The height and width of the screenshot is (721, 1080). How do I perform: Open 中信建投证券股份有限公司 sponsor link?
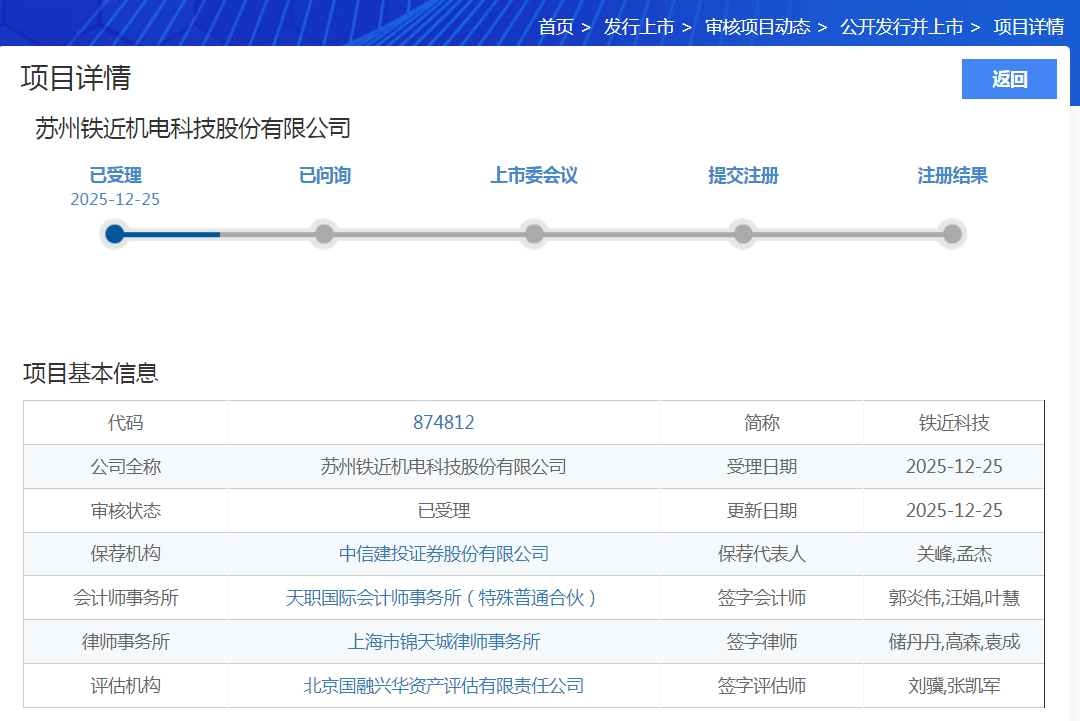pos(443,554)
